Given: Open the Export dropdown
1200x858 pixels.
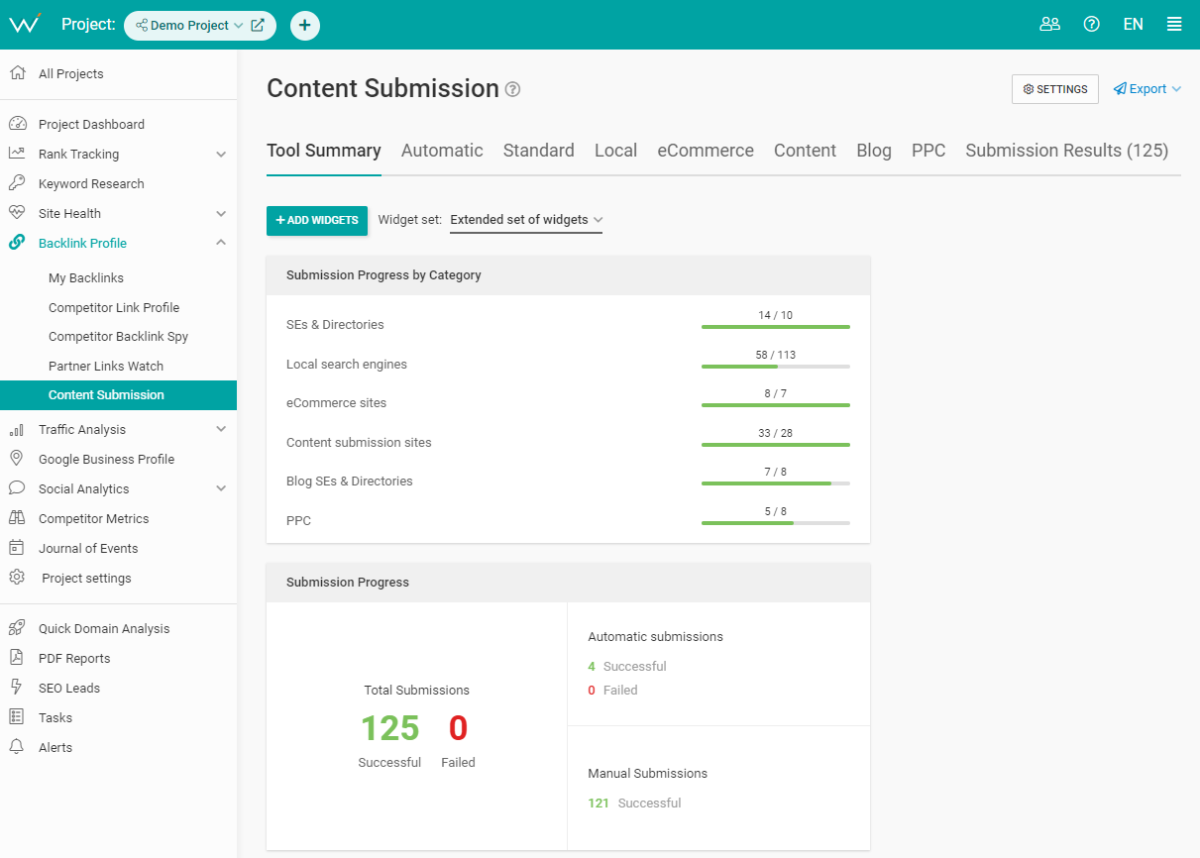Looking at the screenshot, I should click(1147, 89).
